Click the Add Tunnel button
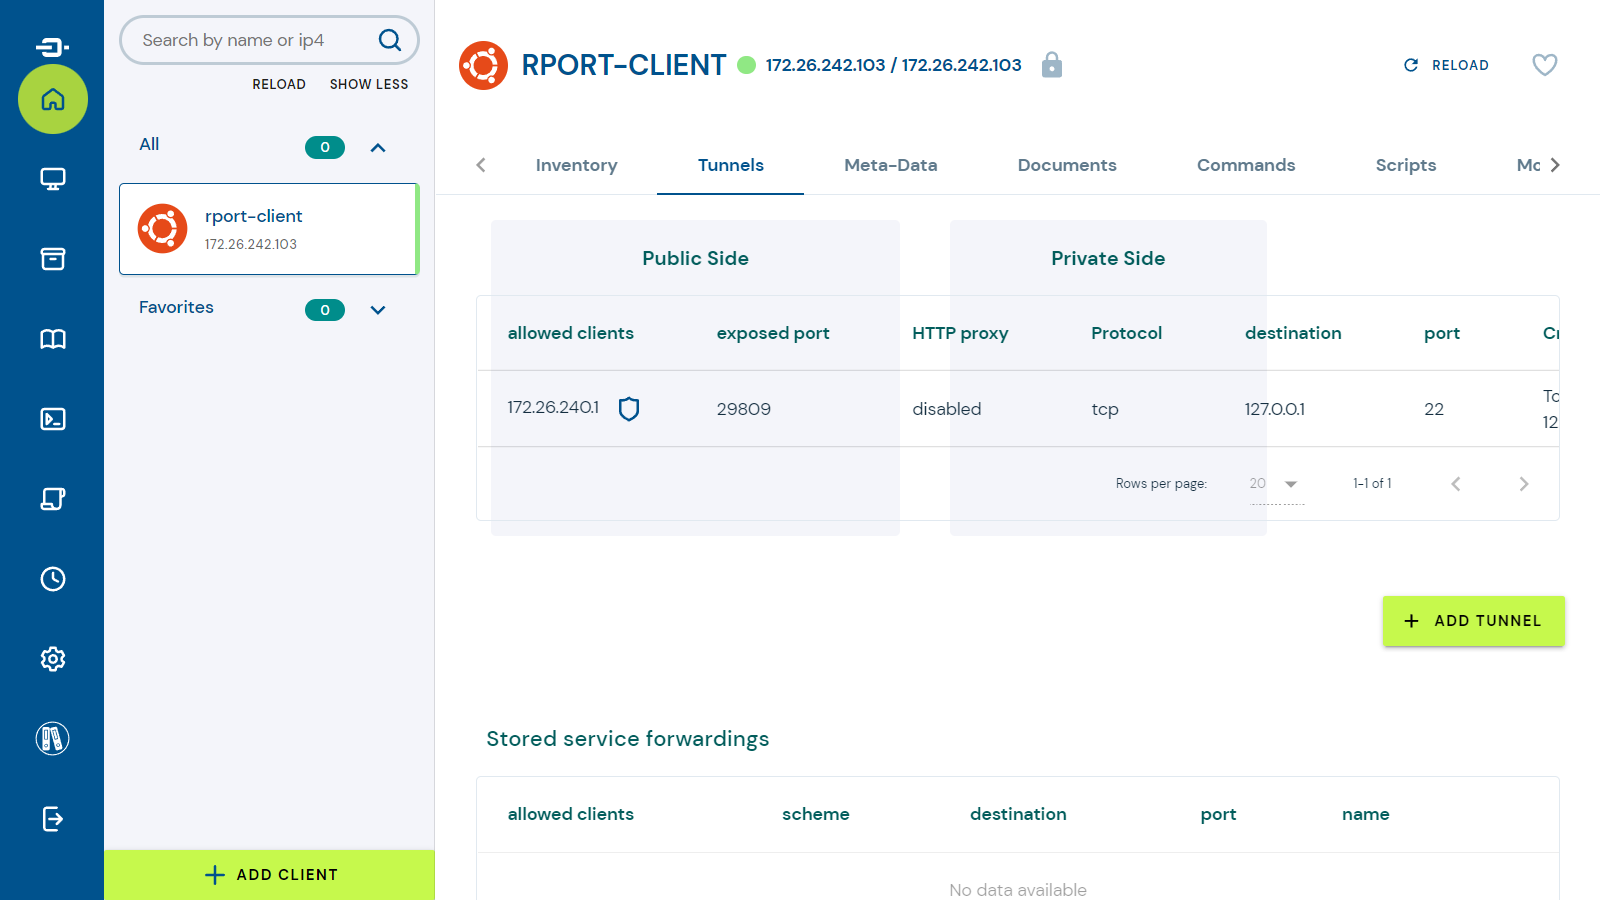This screenshot has height=900, width=1600. click(1473, 621)
